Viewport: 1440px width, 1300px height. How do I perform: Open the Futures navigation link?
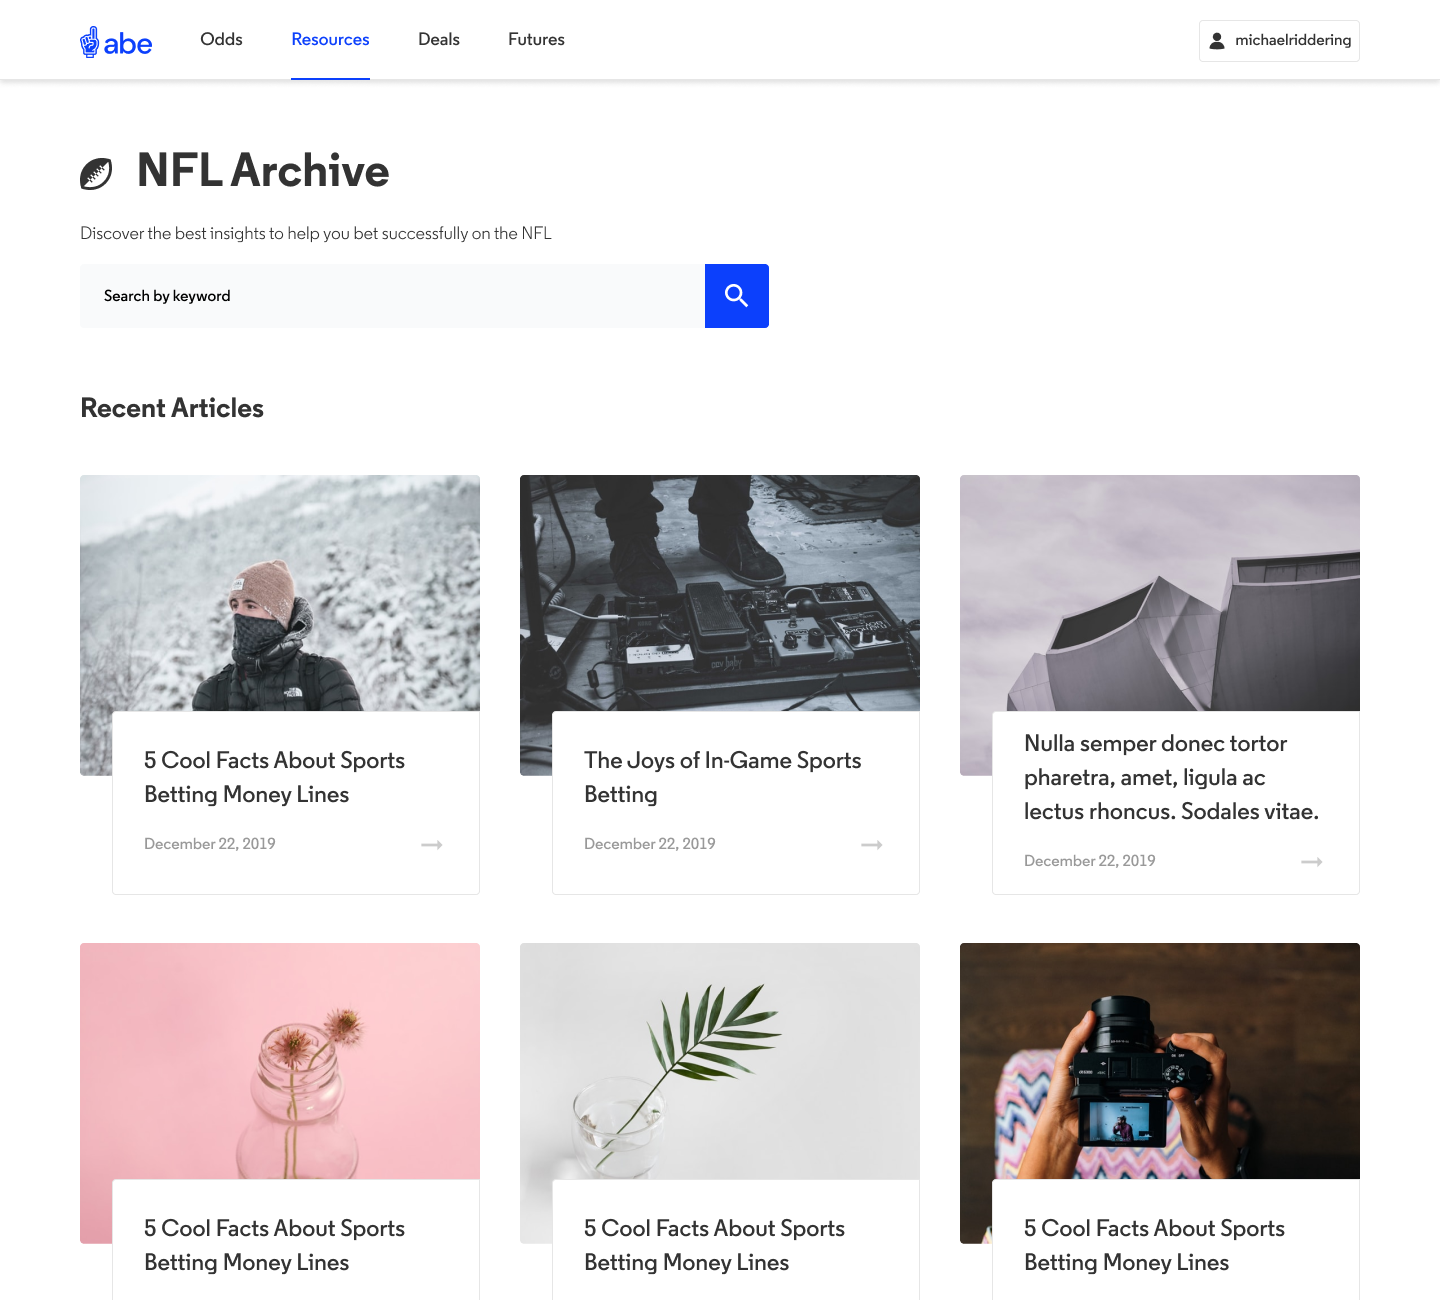(x=536, y=40)
